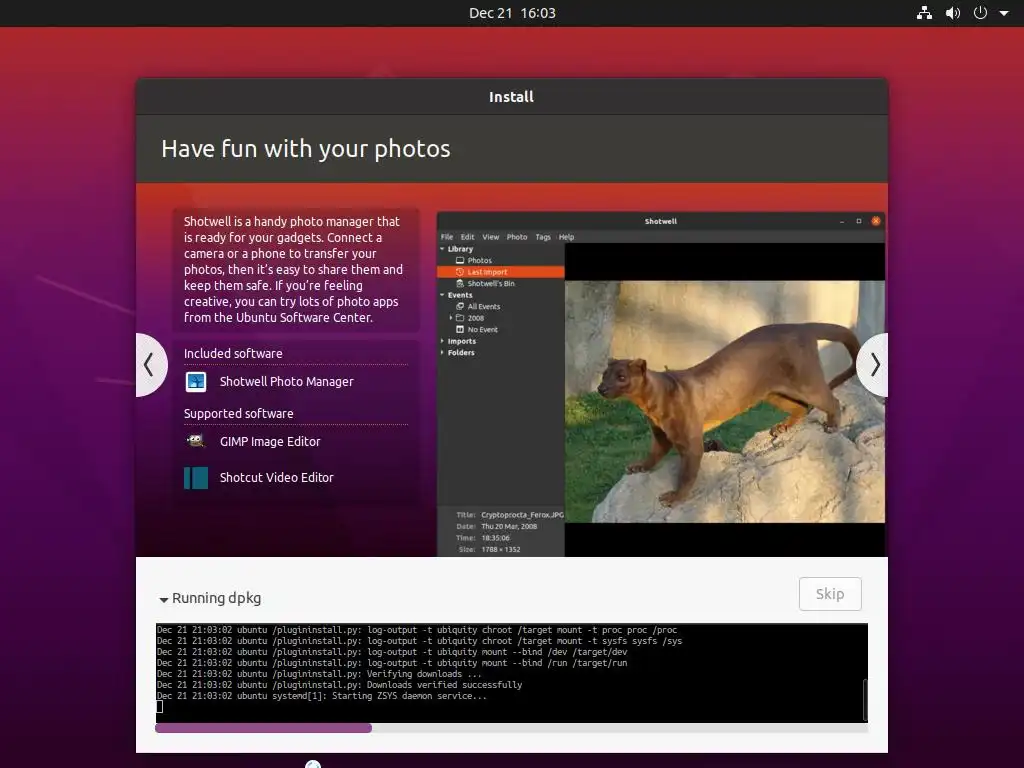Open the network status icon in top bar
1024x768 pixels.
[x=924, y=13]
